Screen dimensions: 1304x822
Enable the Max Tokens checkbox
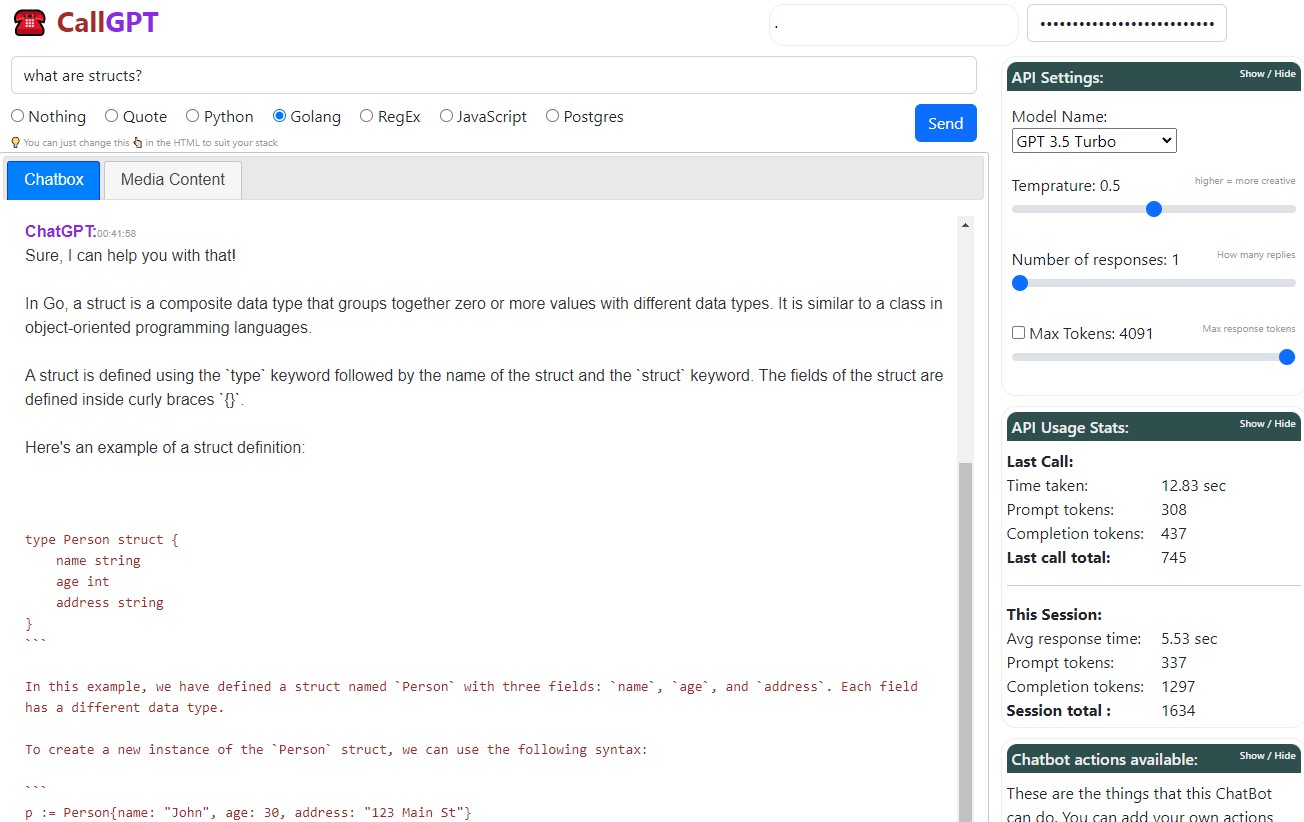(1018, 333)
